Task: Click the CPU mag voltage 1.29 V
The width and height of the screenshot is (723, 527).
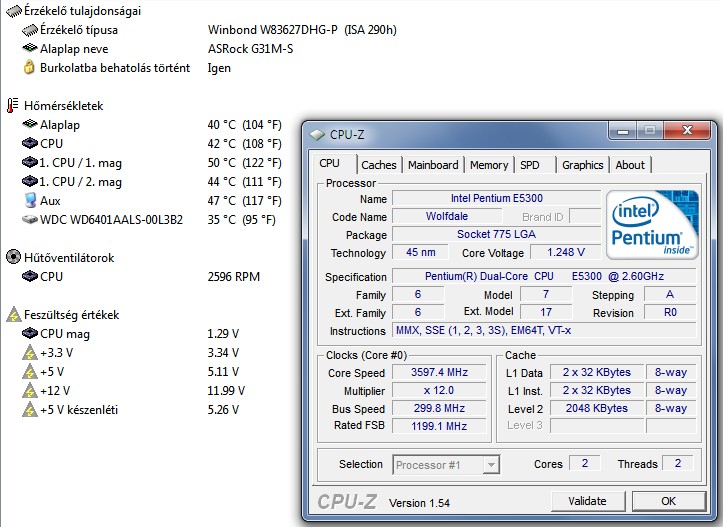Action: (x=223, y=333)
